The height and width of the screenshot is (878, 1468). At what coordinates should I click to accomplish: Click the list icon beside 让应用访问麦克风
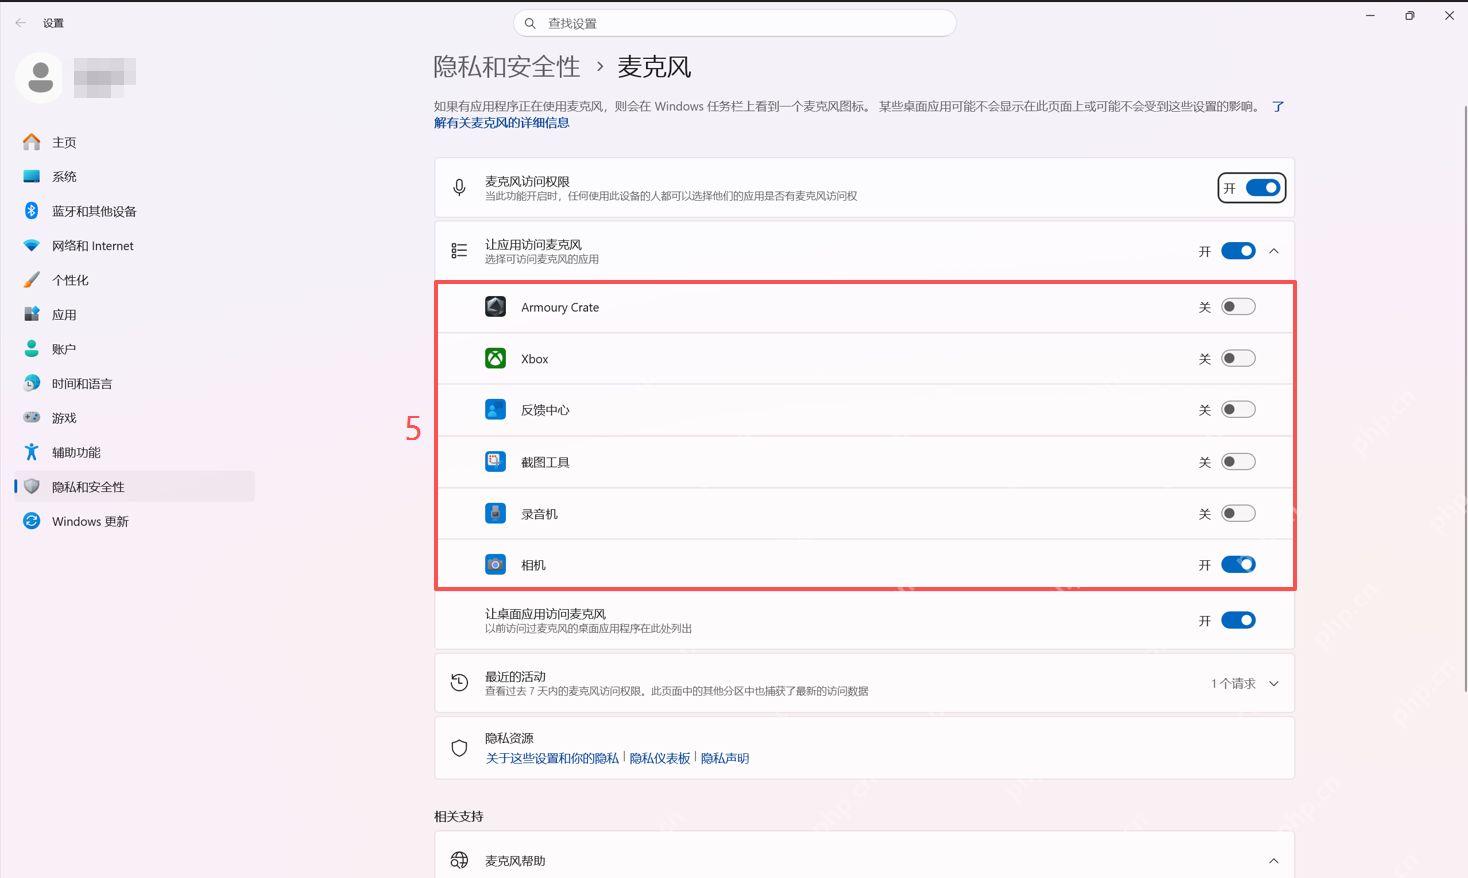(x=459, y=251)
